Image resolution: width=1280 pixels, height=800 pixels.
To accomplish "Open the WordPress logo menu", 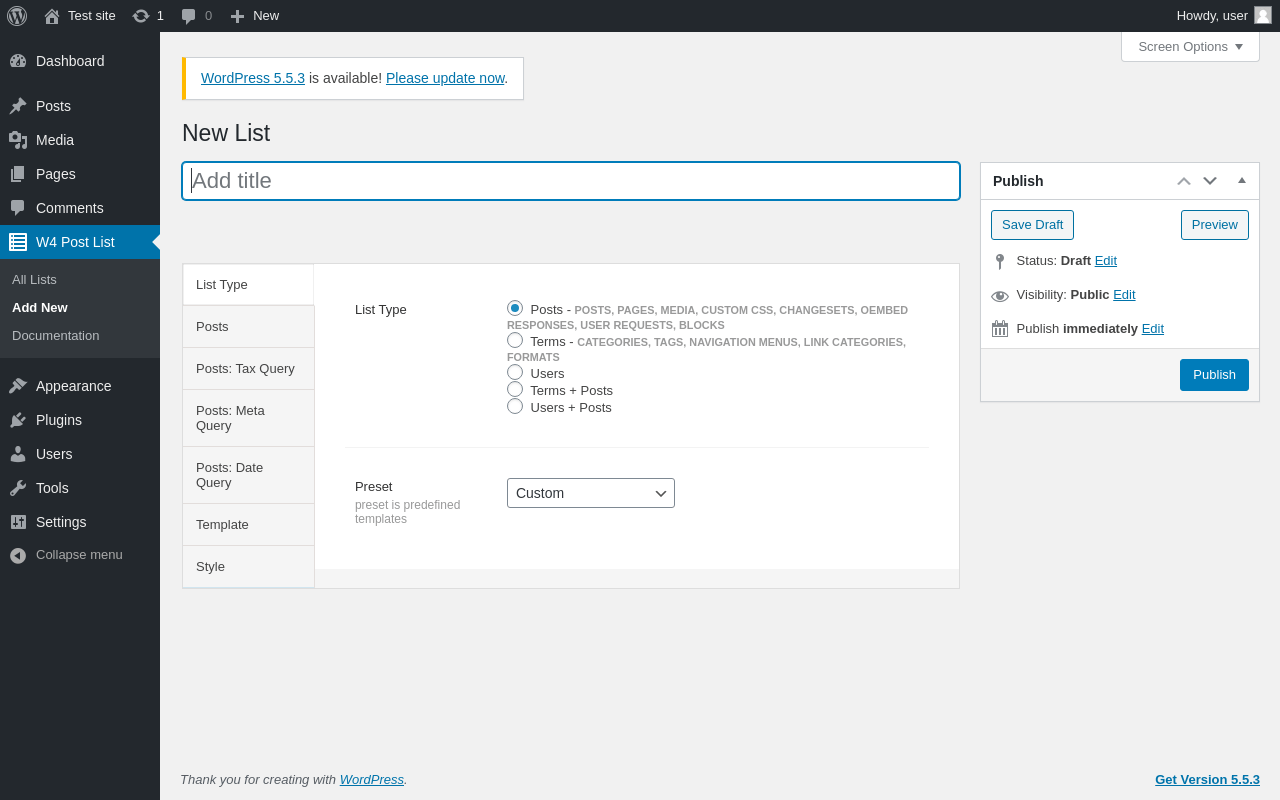I will 17,16.
